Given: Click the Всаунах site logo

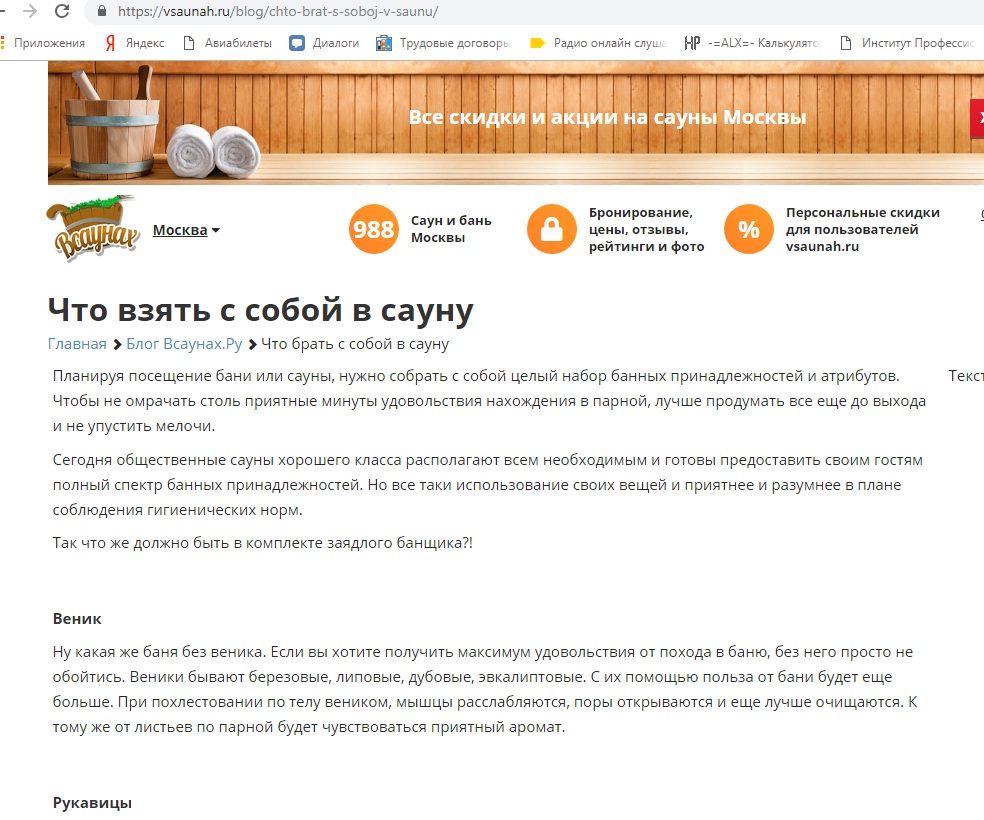Looking at the screenshot, I should tap(93, 228).
